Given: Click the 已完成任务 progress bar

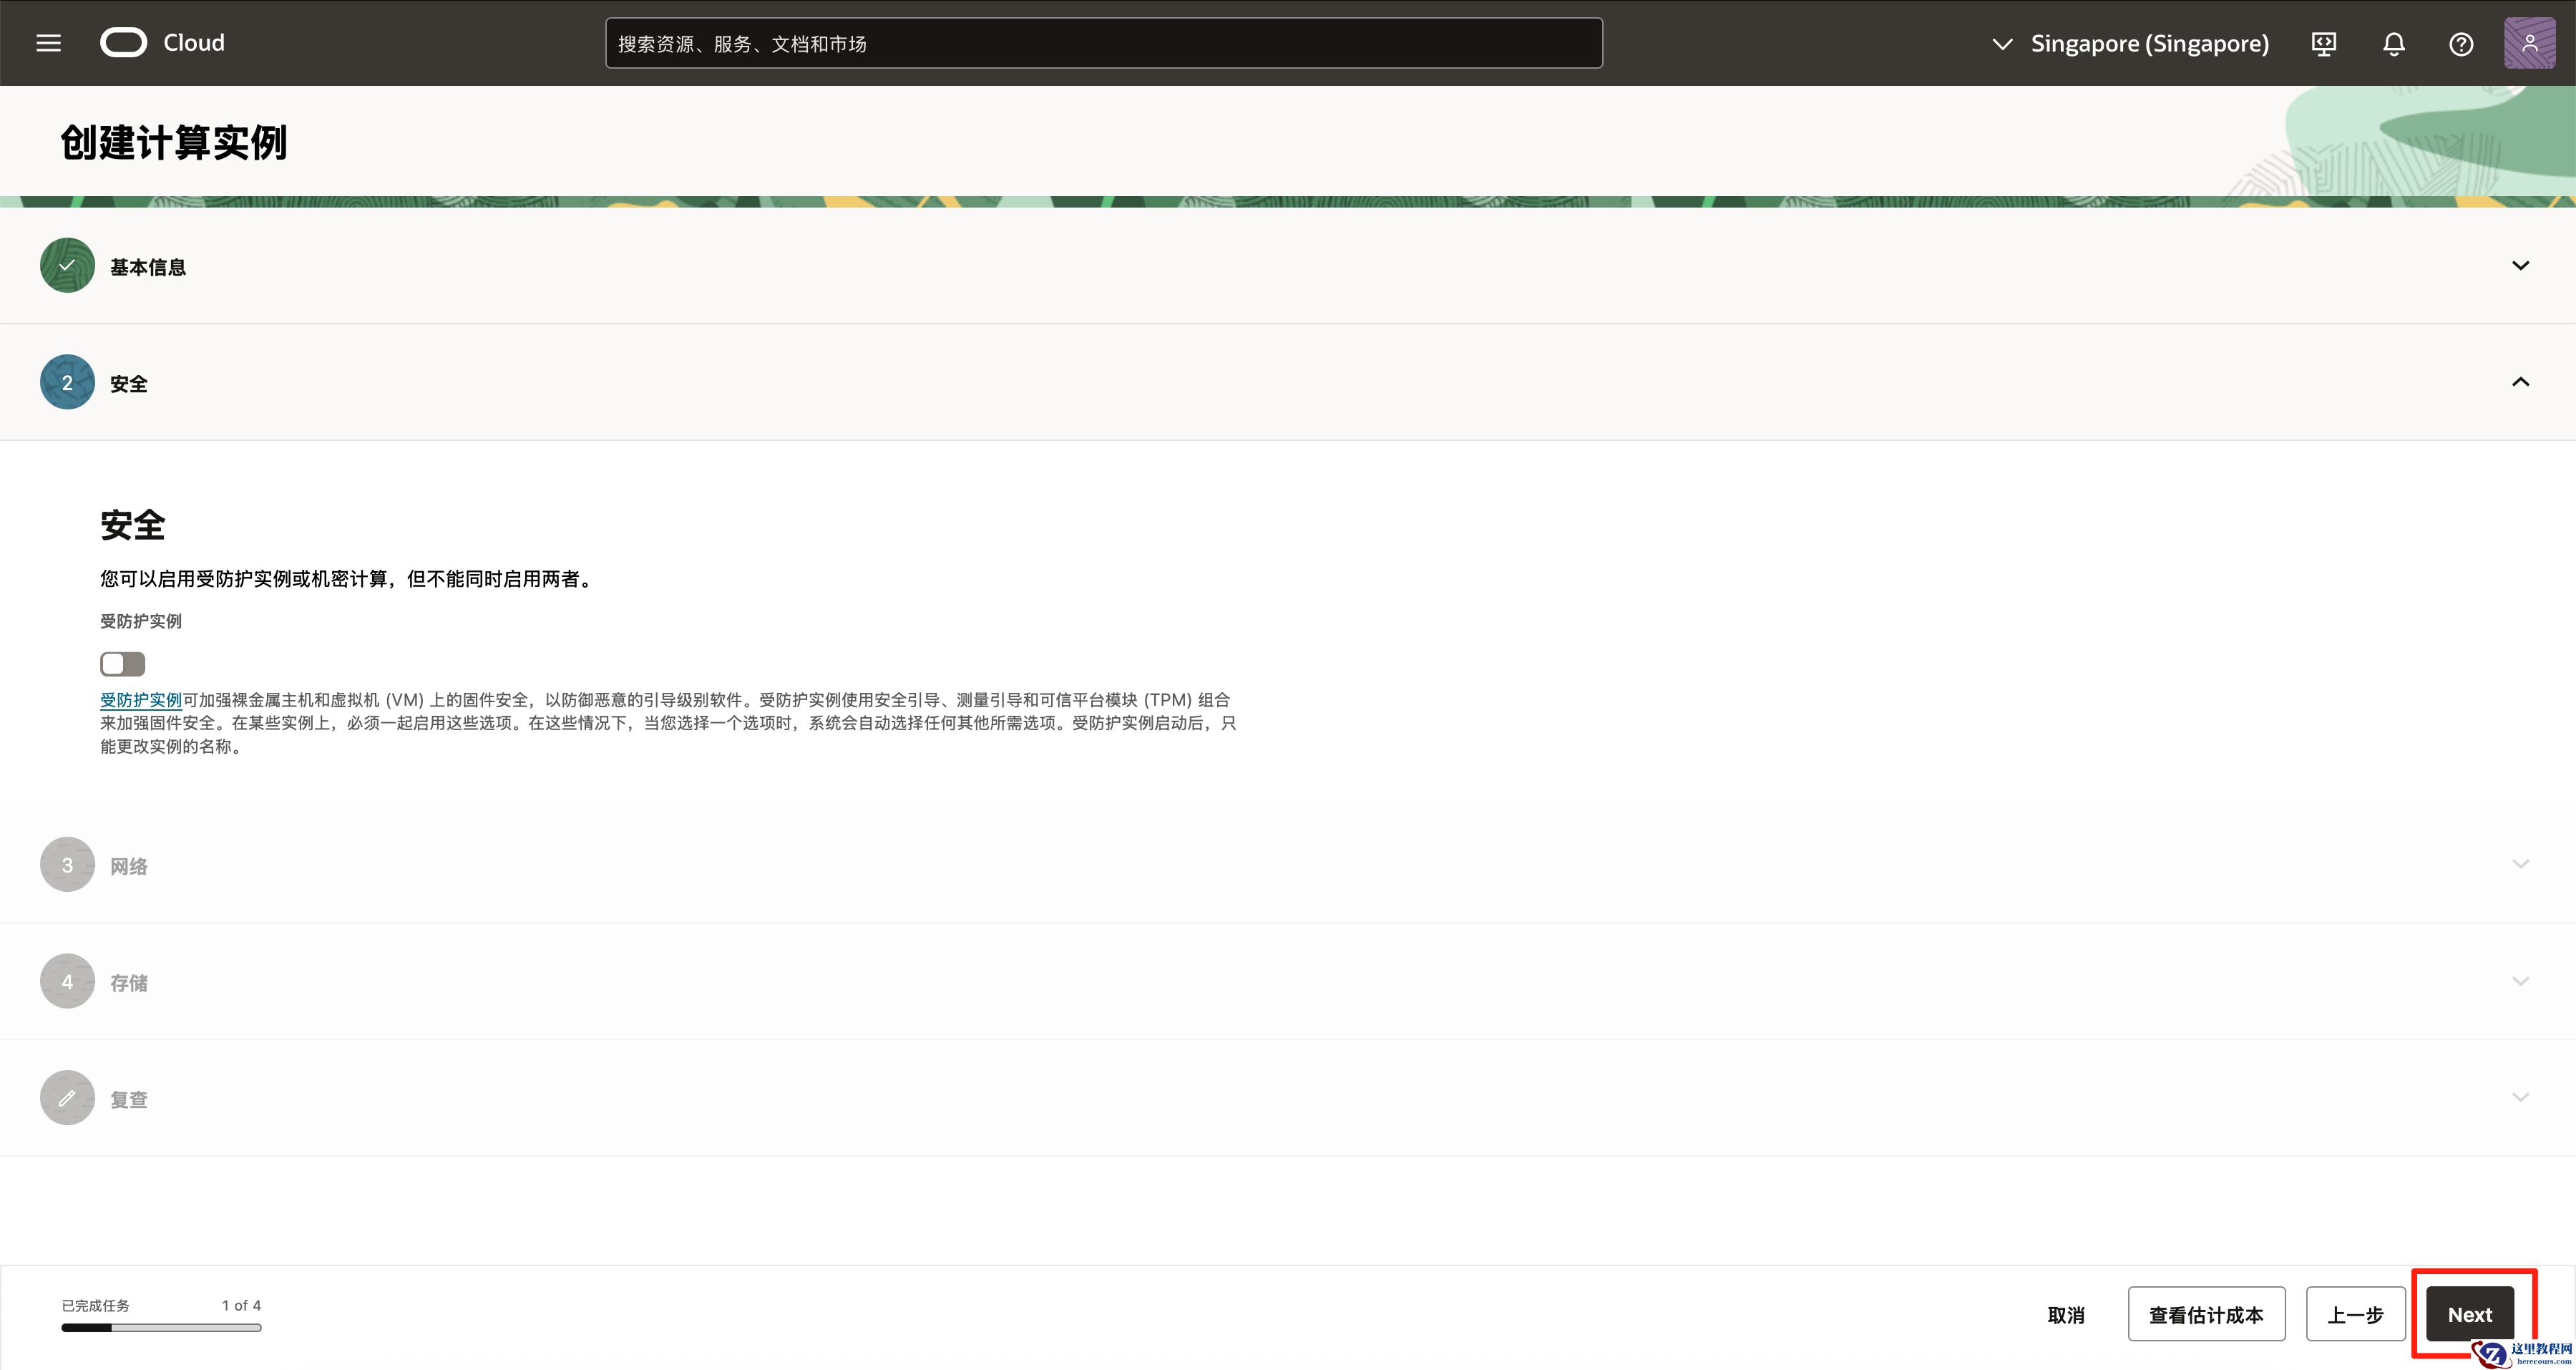Looking at the screenshot, I should tap(161, 1327).
